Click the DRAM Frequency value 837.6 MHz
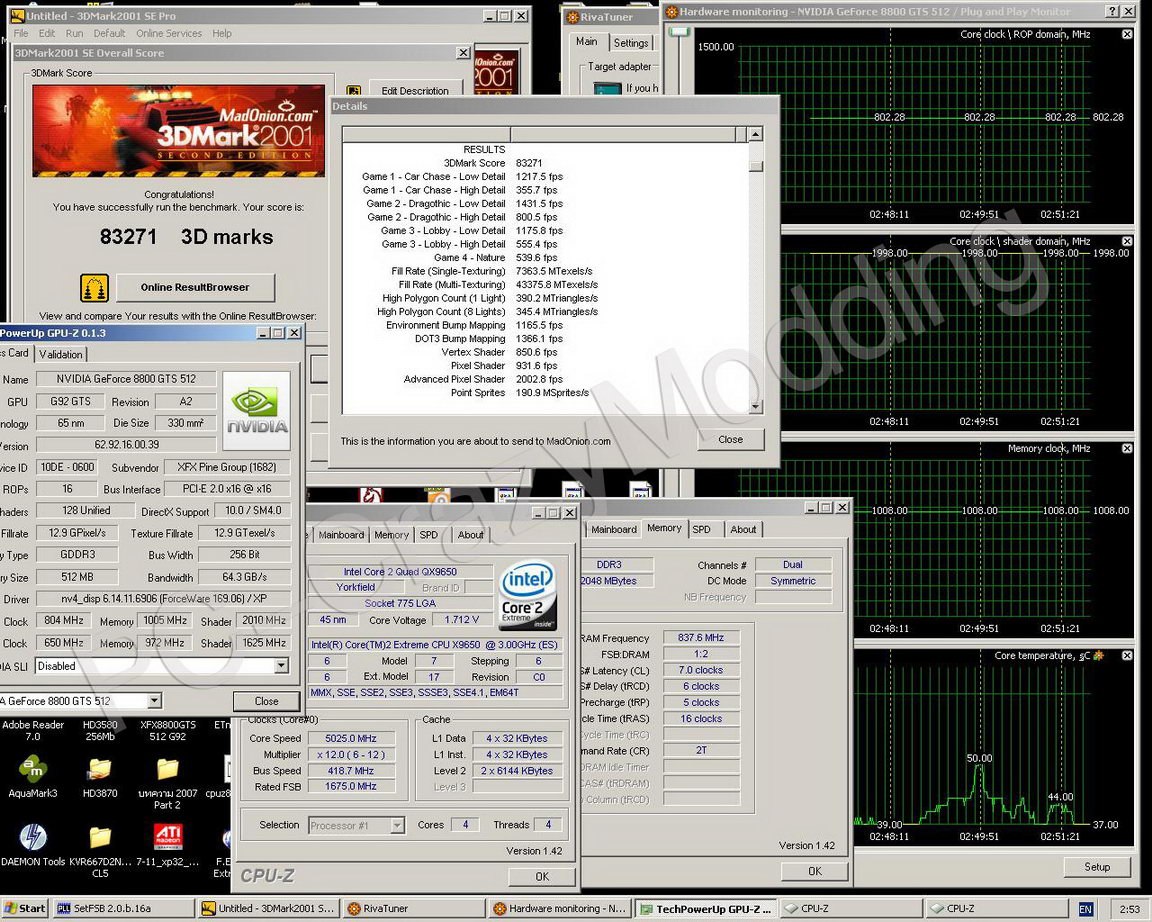Image resolution: width=1152 pixels, height=922 pixels. [x=701, y=638]
